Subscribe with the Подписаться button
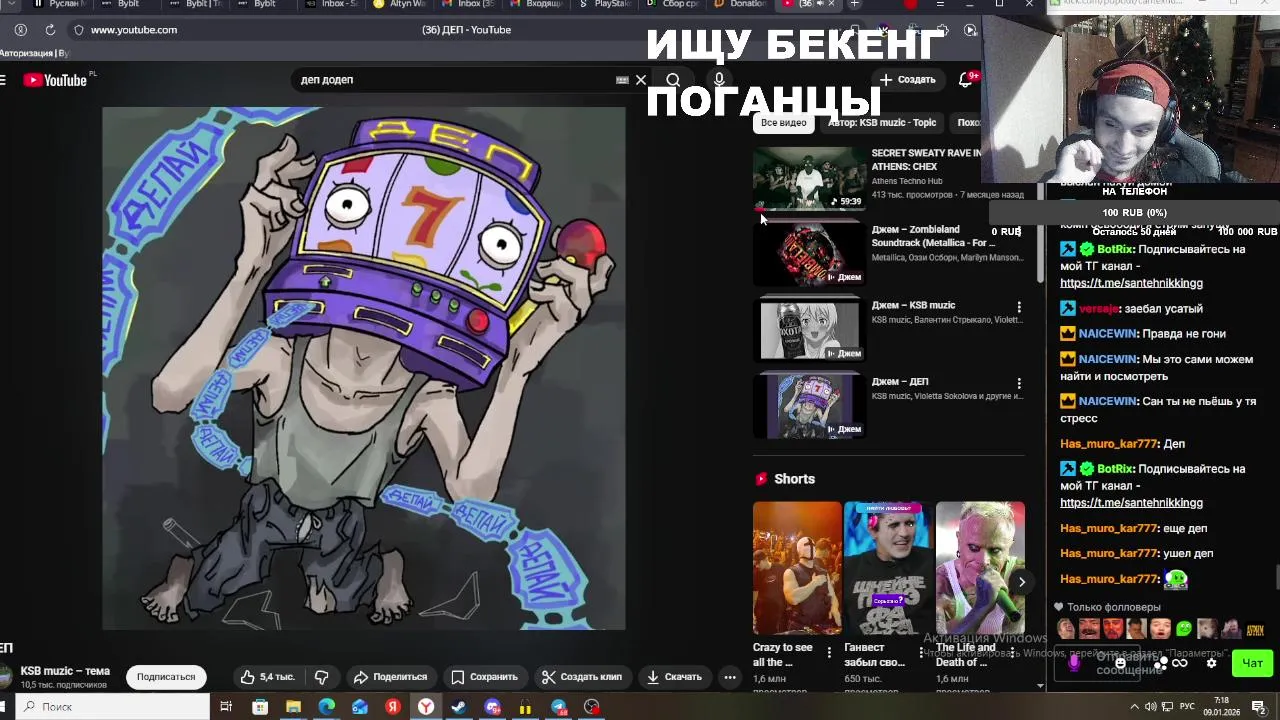 pos(166,677)
